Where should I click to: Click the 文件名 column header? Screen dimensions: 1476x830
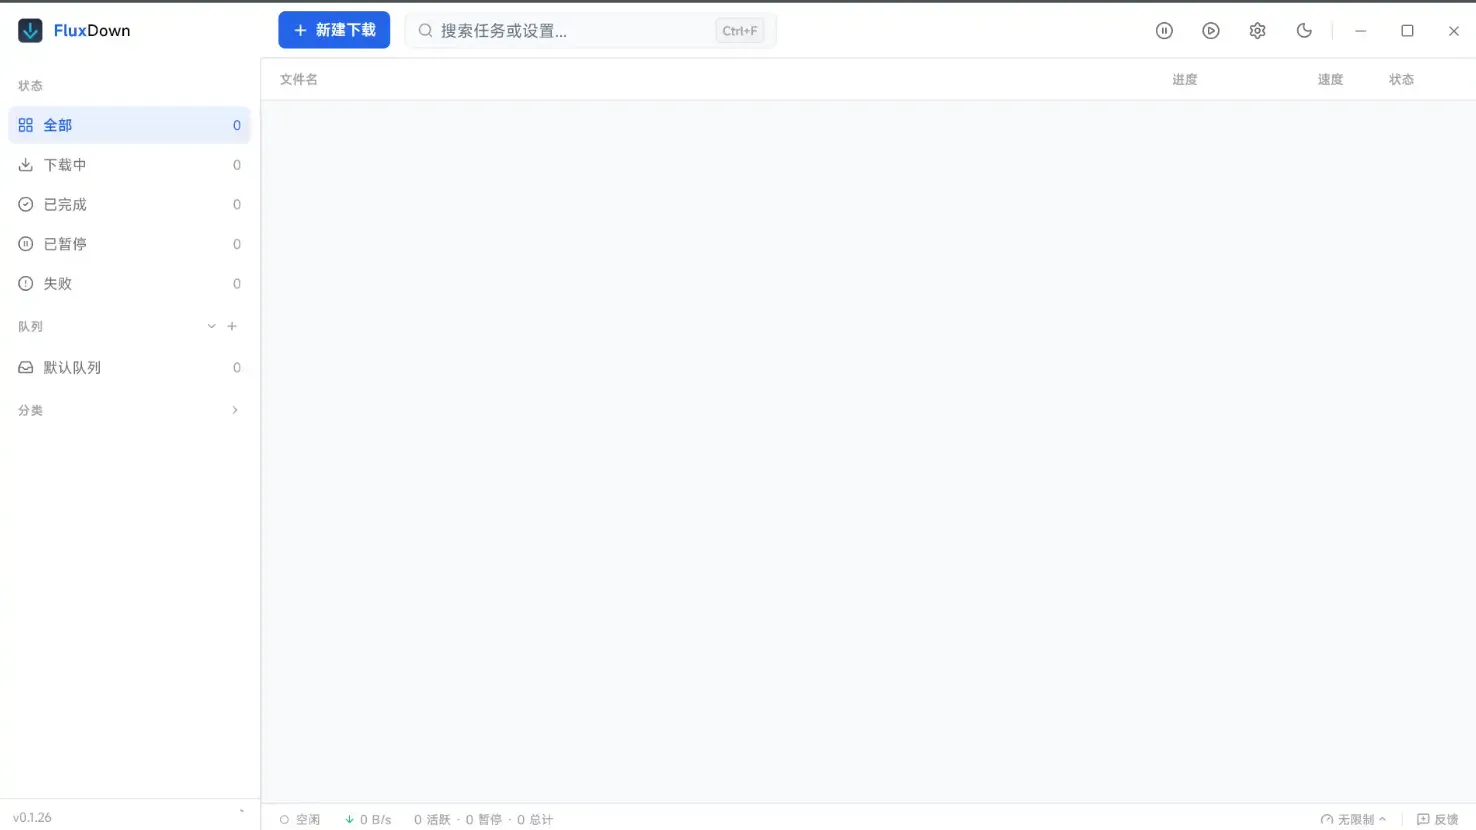coord(298,79)
